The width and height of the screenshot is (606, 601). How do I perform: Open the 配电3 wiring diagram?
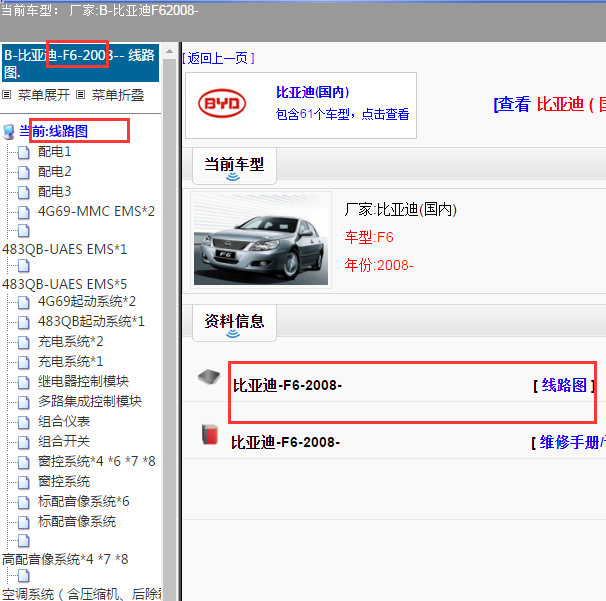[54, 192]
